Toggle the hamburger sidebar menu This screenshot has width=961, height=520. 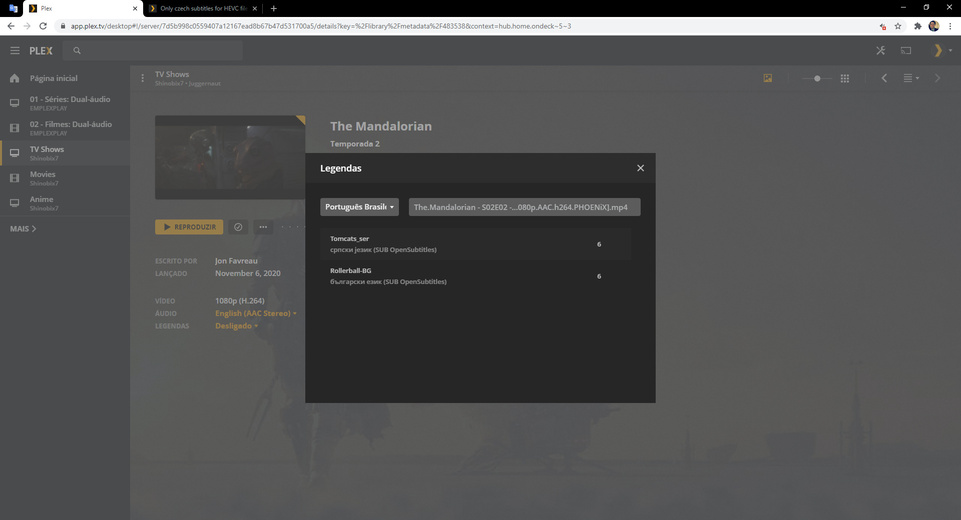coord(15,51)
